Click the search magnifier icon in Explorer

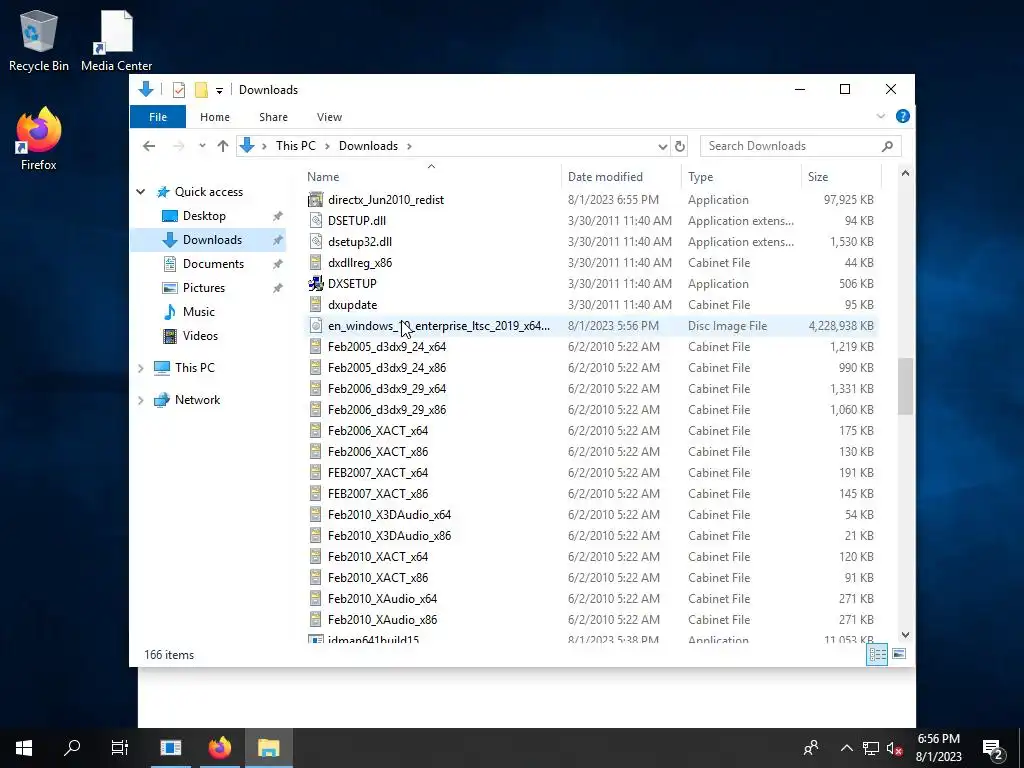click(x=887, y=146)
